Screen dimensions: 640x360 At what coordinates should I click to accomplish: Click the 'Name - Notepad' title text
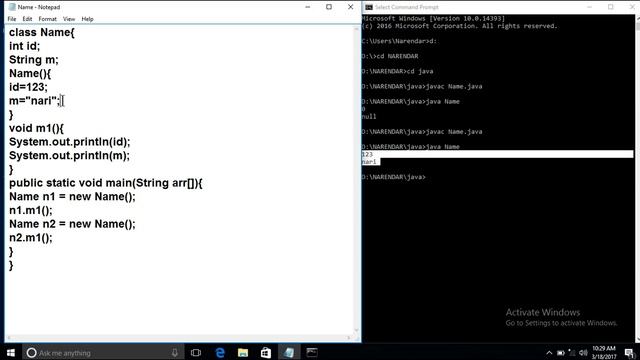tap(39, 7)
